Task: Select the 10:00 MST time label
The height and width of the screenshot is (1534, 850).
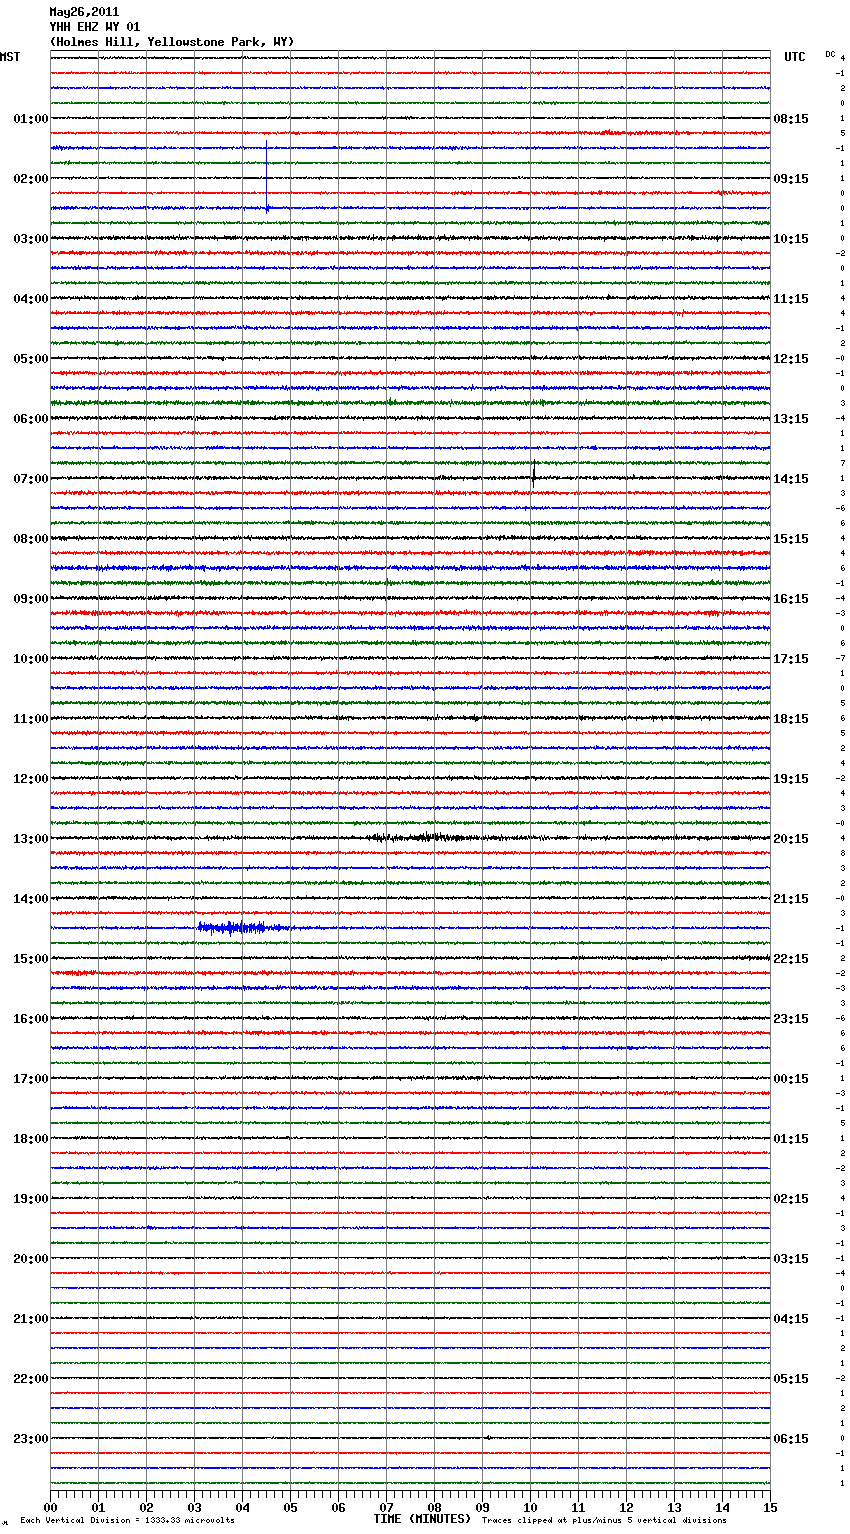Action: [31, 659]
